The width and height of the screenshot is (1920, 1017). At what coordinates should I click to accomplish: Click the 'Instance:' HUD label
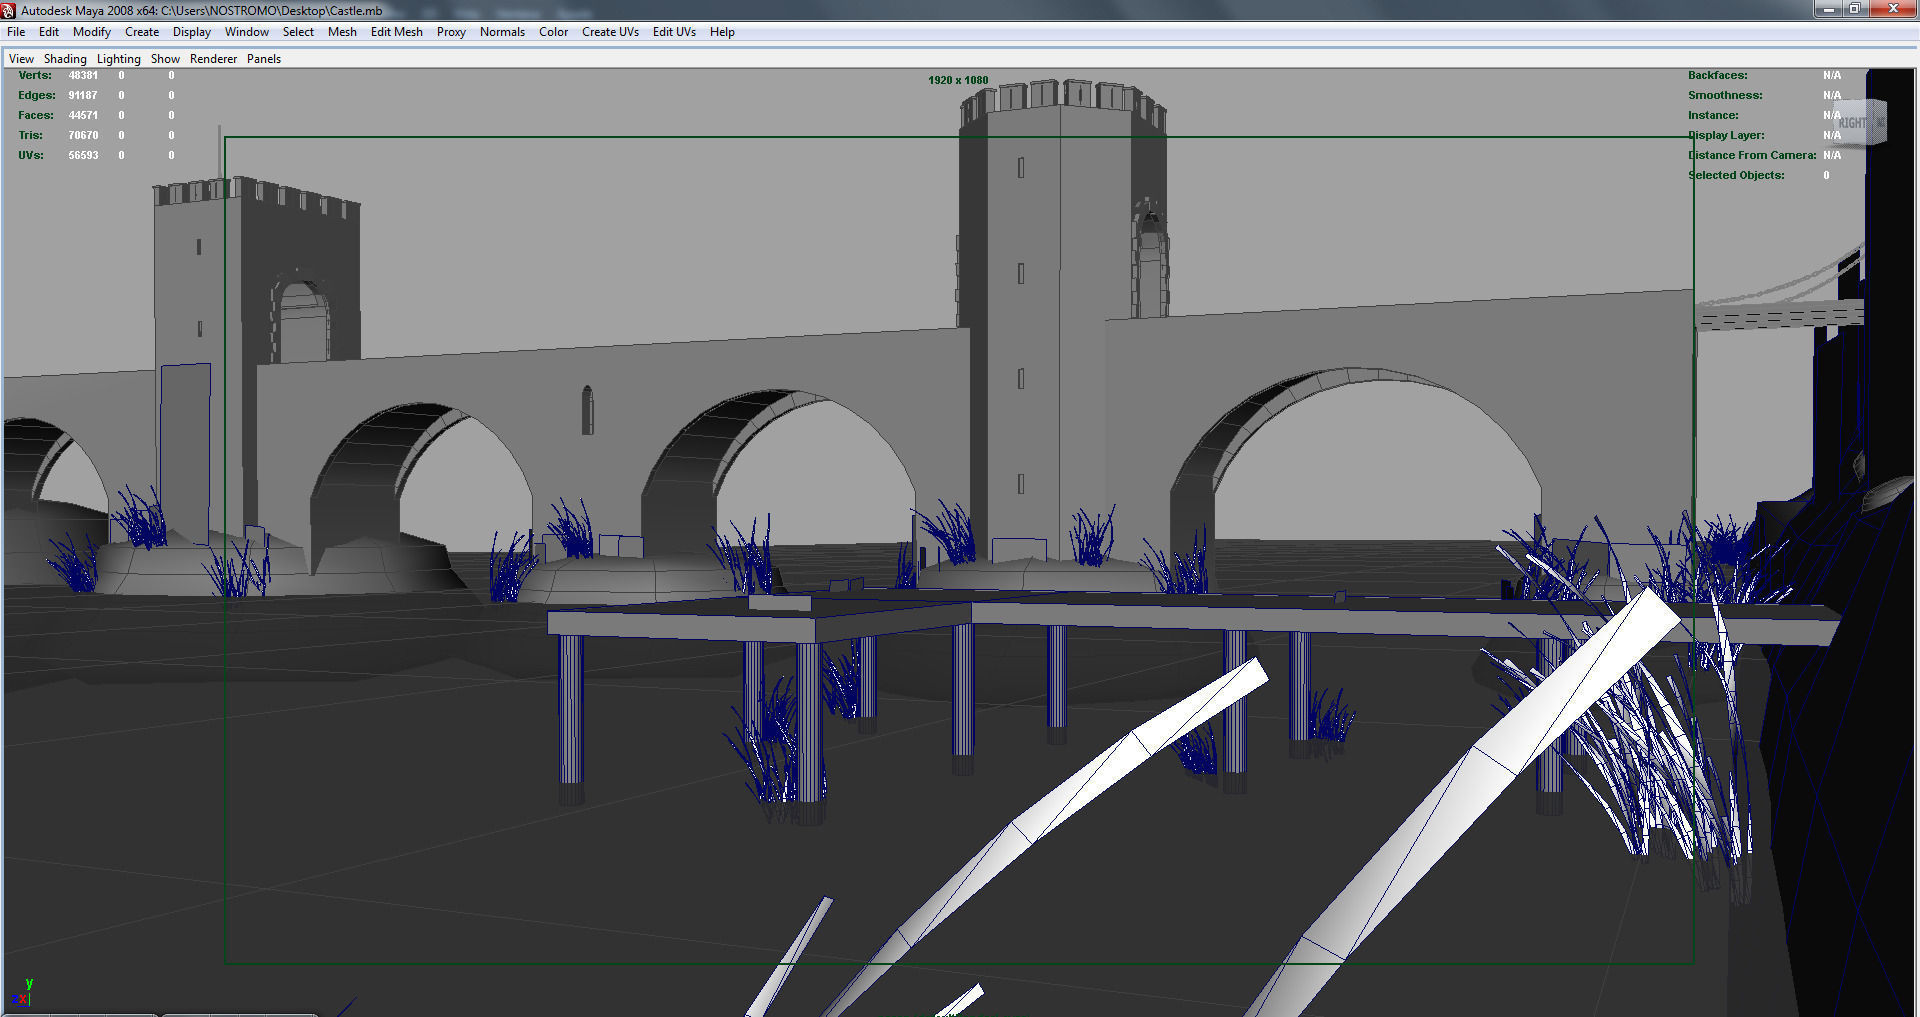(1713, 115)
